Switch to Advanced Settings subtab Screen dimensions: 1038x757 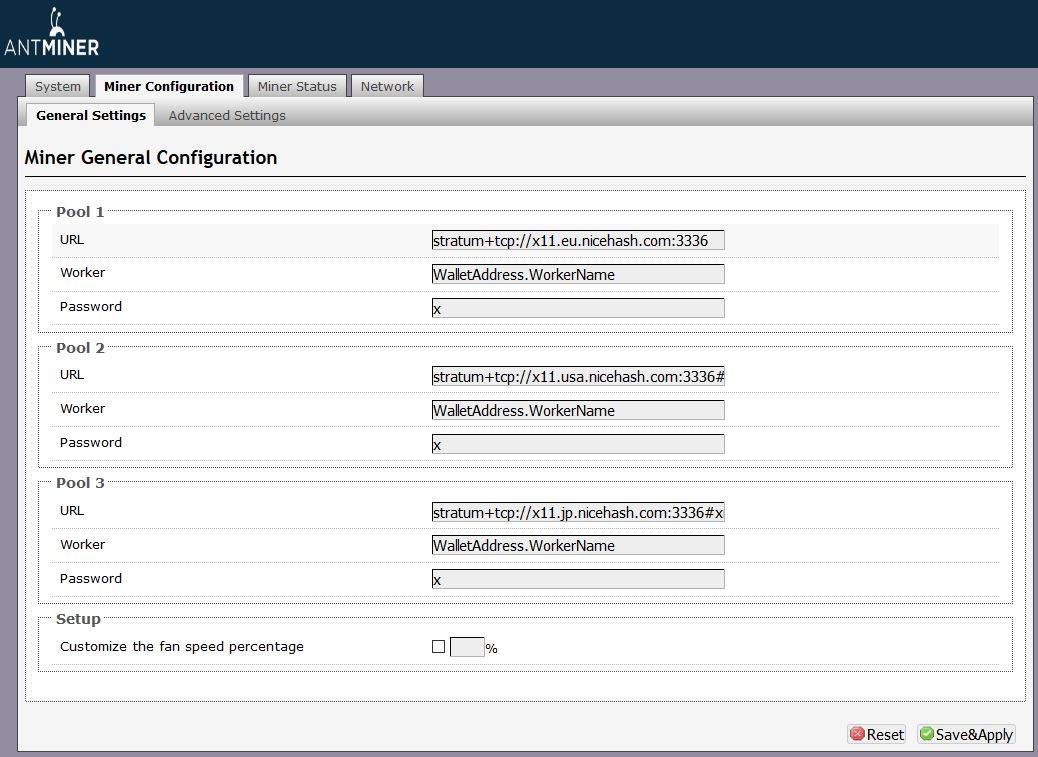(x=227, y=116)
